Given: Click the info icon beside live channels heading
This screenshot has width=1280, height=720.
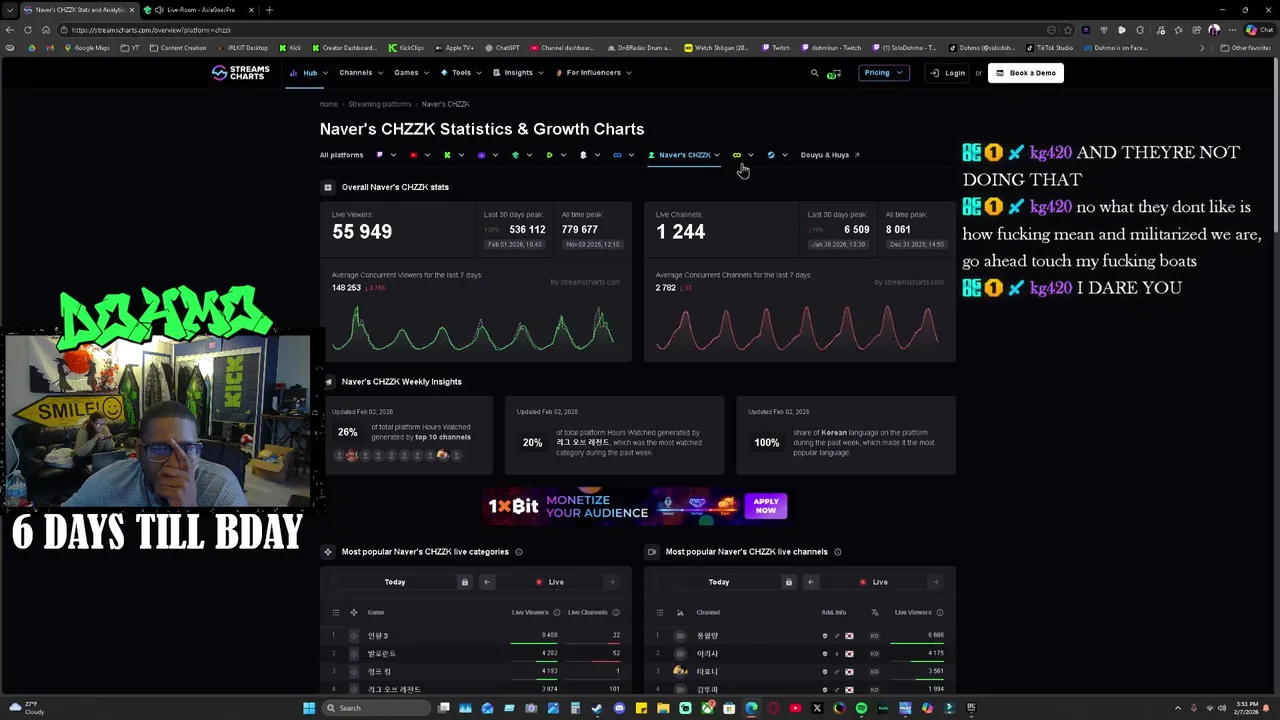Looking at the screenshot, I should click(x=837, y=552).
